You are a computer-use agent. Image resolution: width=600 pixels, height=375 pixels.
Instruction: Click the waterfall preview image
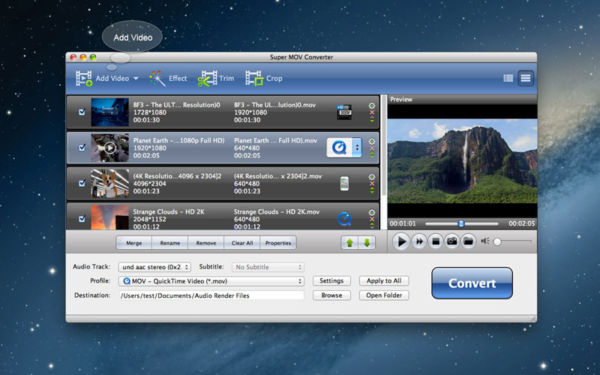(462, 161)
